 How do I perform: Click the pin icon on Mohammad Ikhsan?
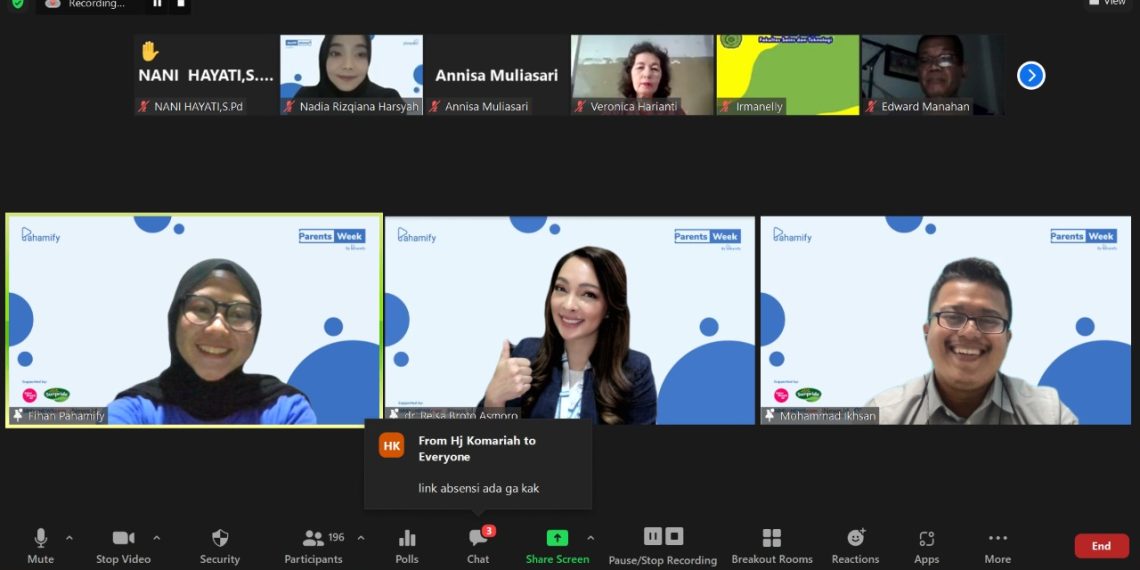click(770, 416)
